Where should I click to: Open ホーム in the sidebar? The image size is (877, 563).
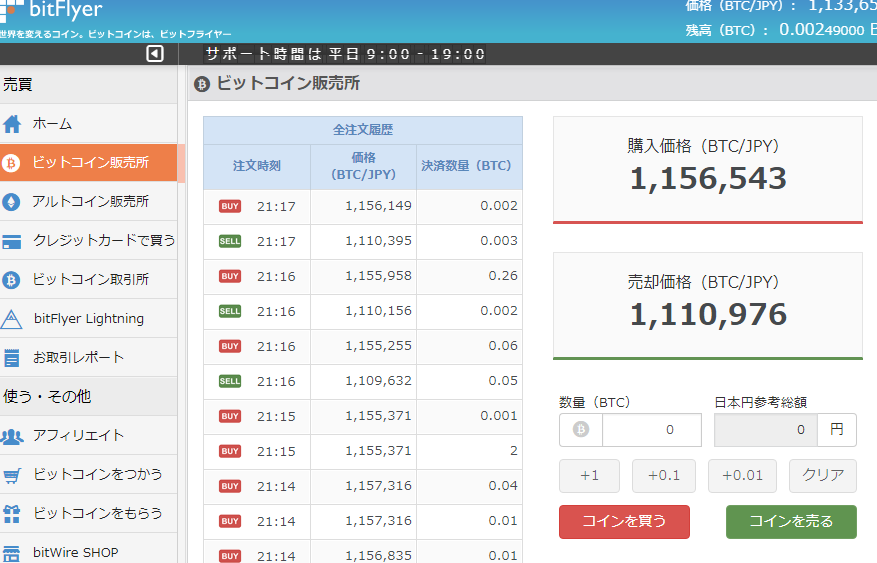point(88,124)
